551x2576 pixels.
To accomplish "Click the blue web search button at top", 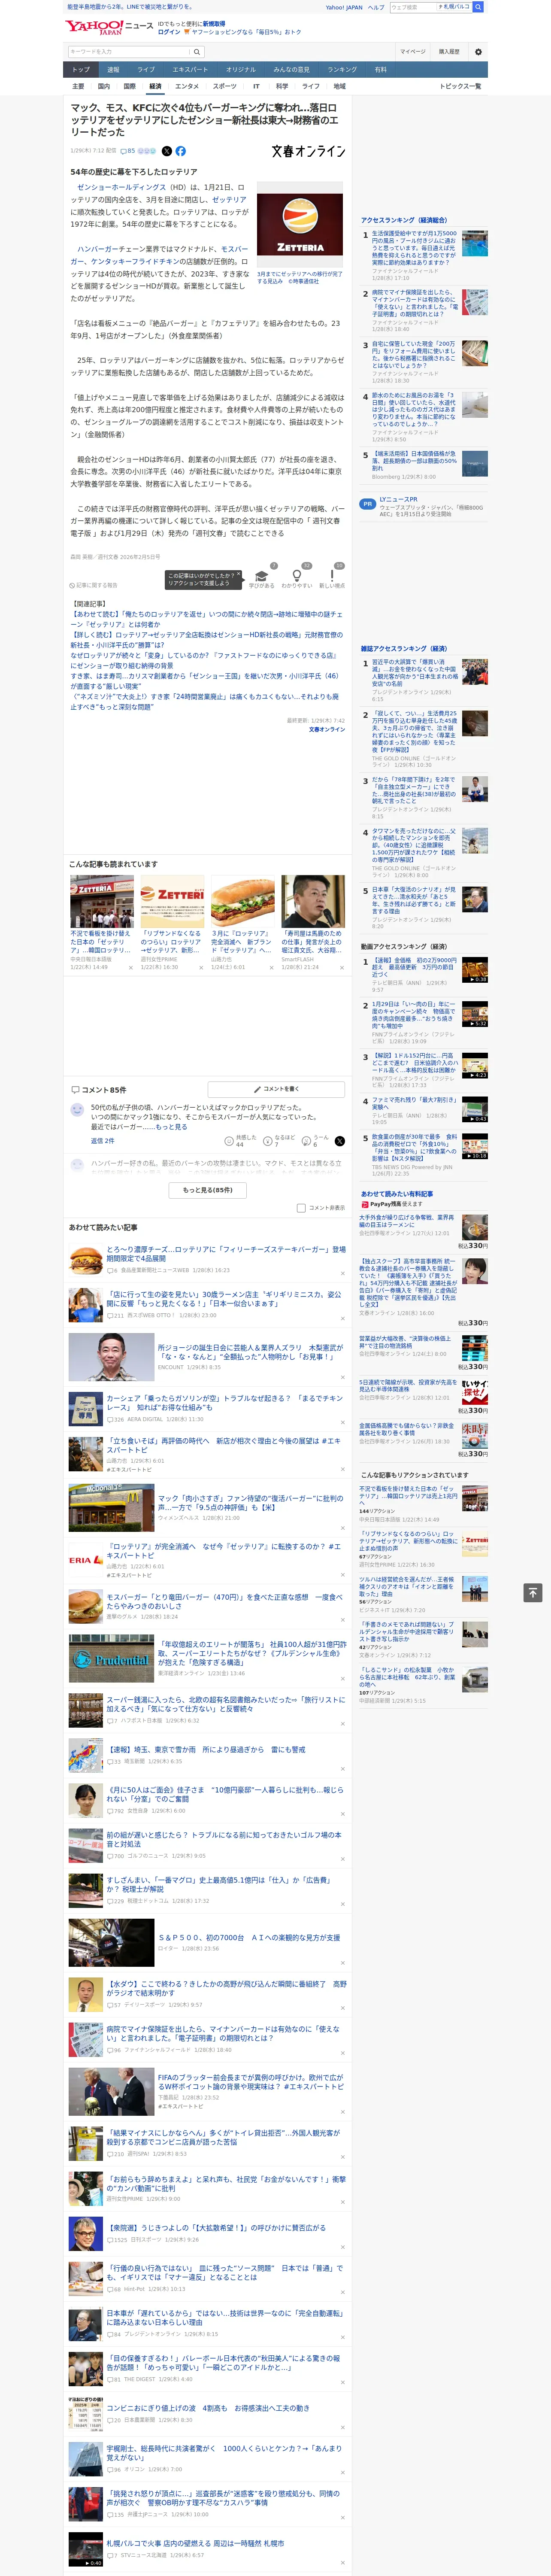I will (478, 7).
